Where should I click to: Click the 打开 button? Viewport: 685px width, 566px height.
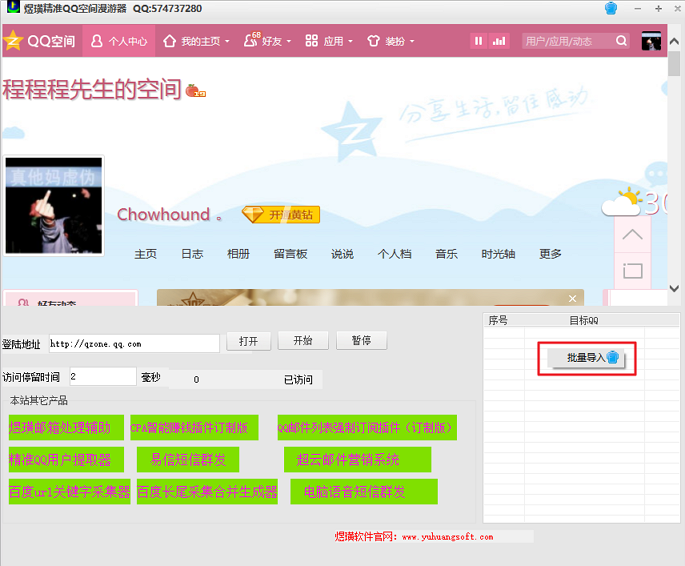(249, 341)
